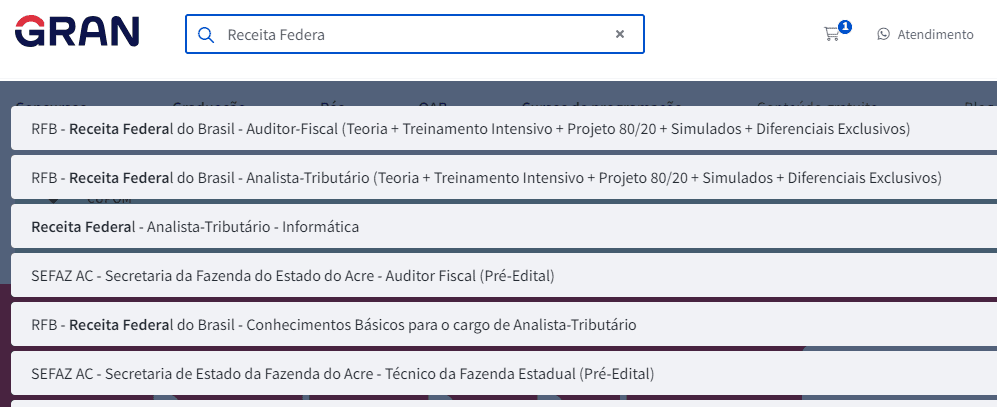
Task: Focus the search field containing Receita Federa
Action: [415, 34]
